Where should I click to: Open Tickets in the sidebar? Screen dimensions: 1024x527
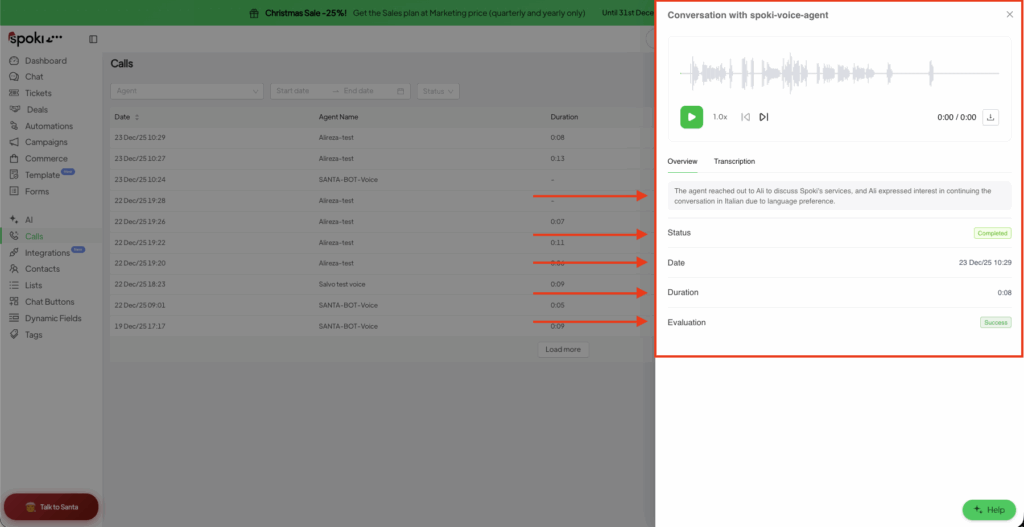click(x=38, y=93)
